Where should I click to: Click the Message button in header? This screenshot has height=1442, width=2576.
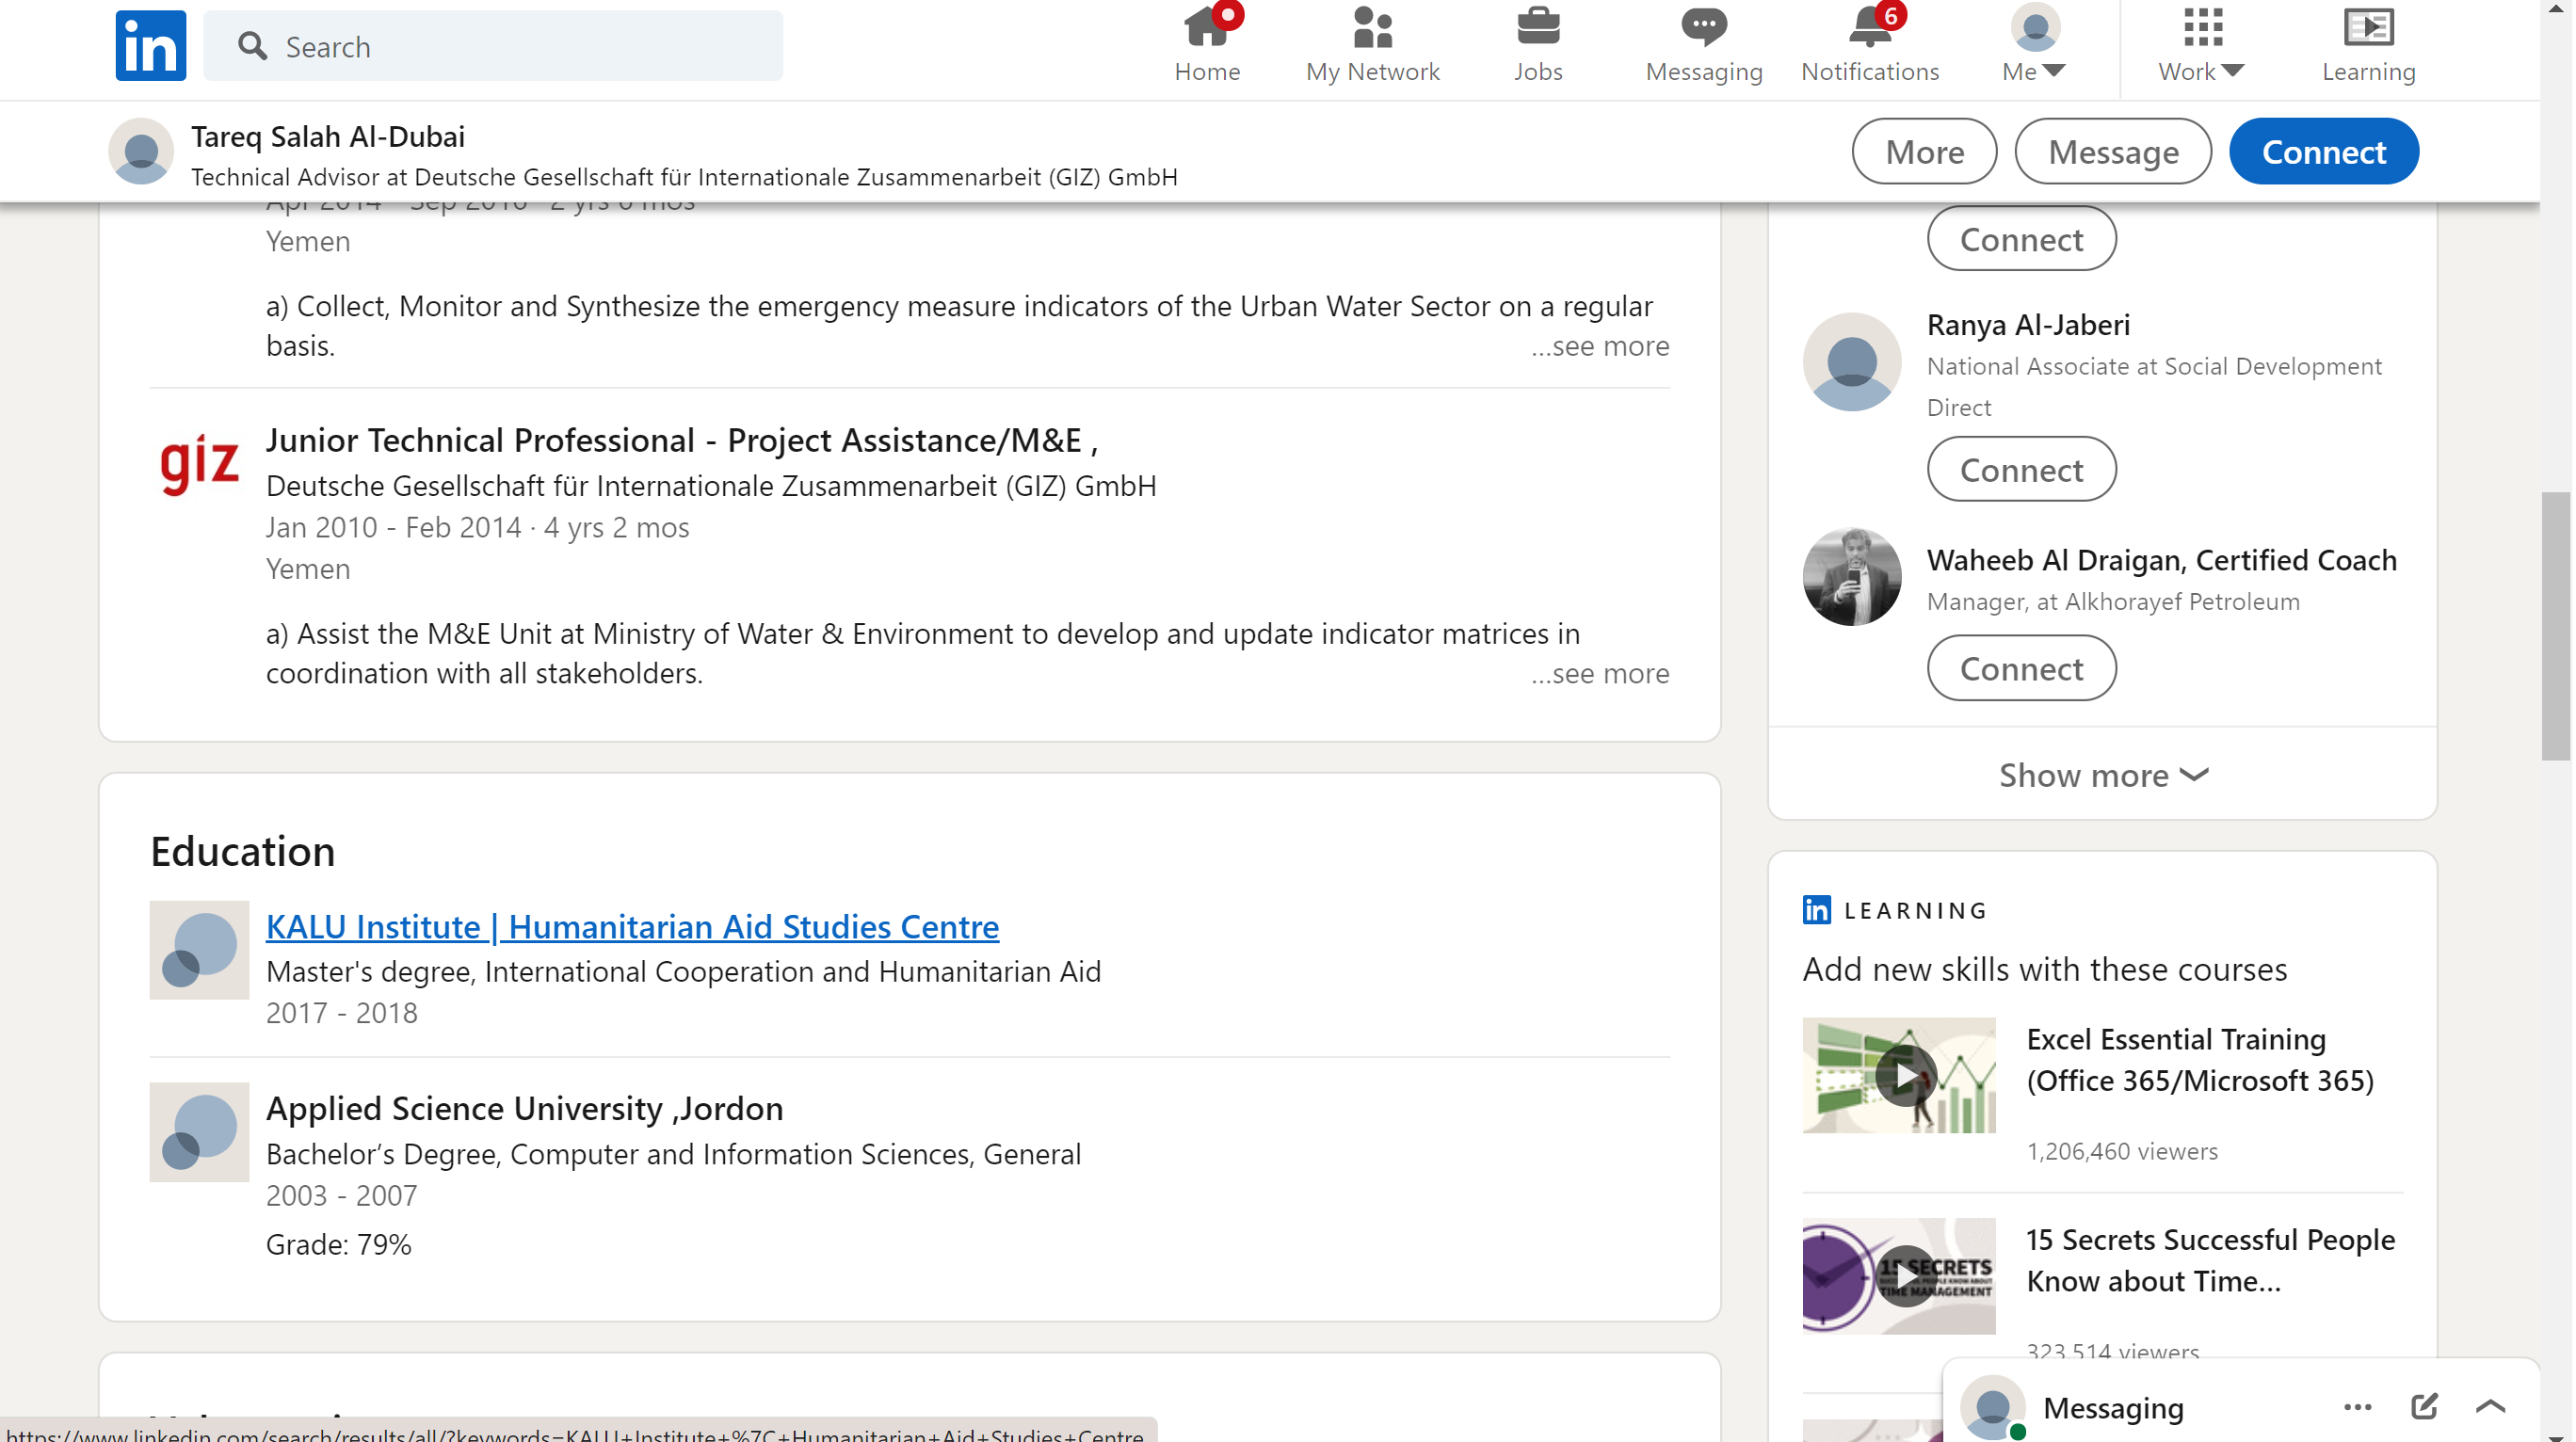point(2112,152)
